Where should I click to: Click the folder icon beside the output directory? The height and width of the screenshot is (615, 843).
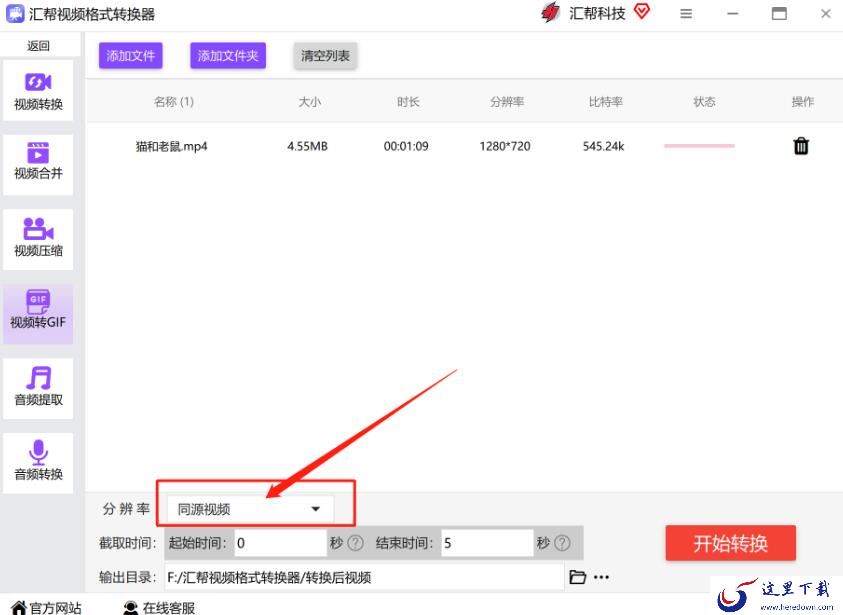point(577,577)
